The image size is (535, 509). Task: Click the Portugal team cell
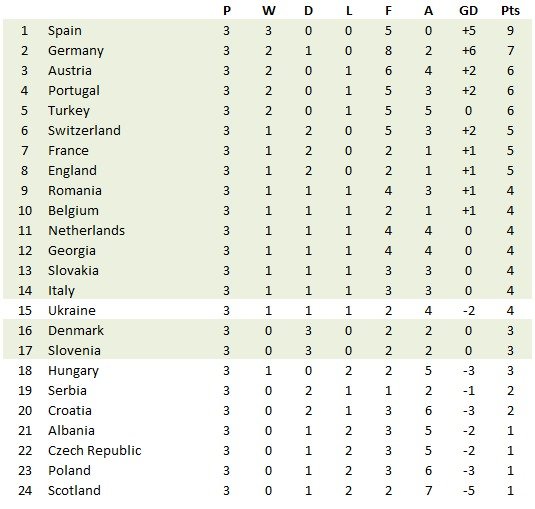pos(74,91)
